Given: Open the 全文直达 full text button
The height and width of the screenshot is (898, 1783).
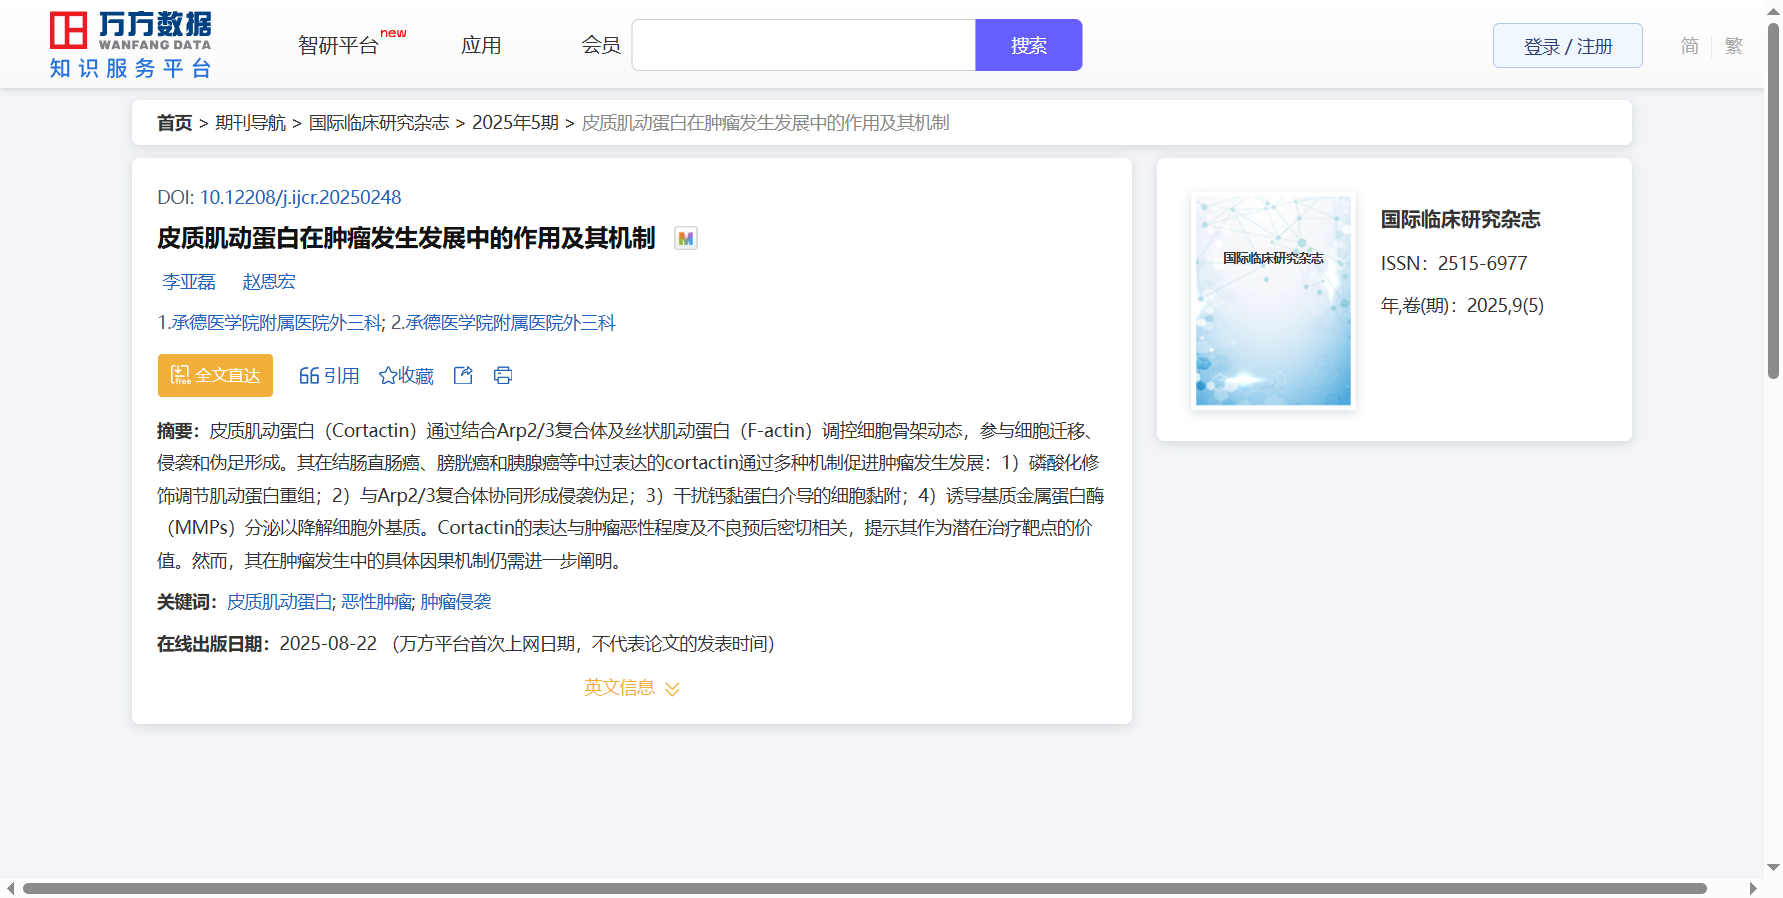Looking at the screenshot, I should pyautogui.click(x=215, y=375).
